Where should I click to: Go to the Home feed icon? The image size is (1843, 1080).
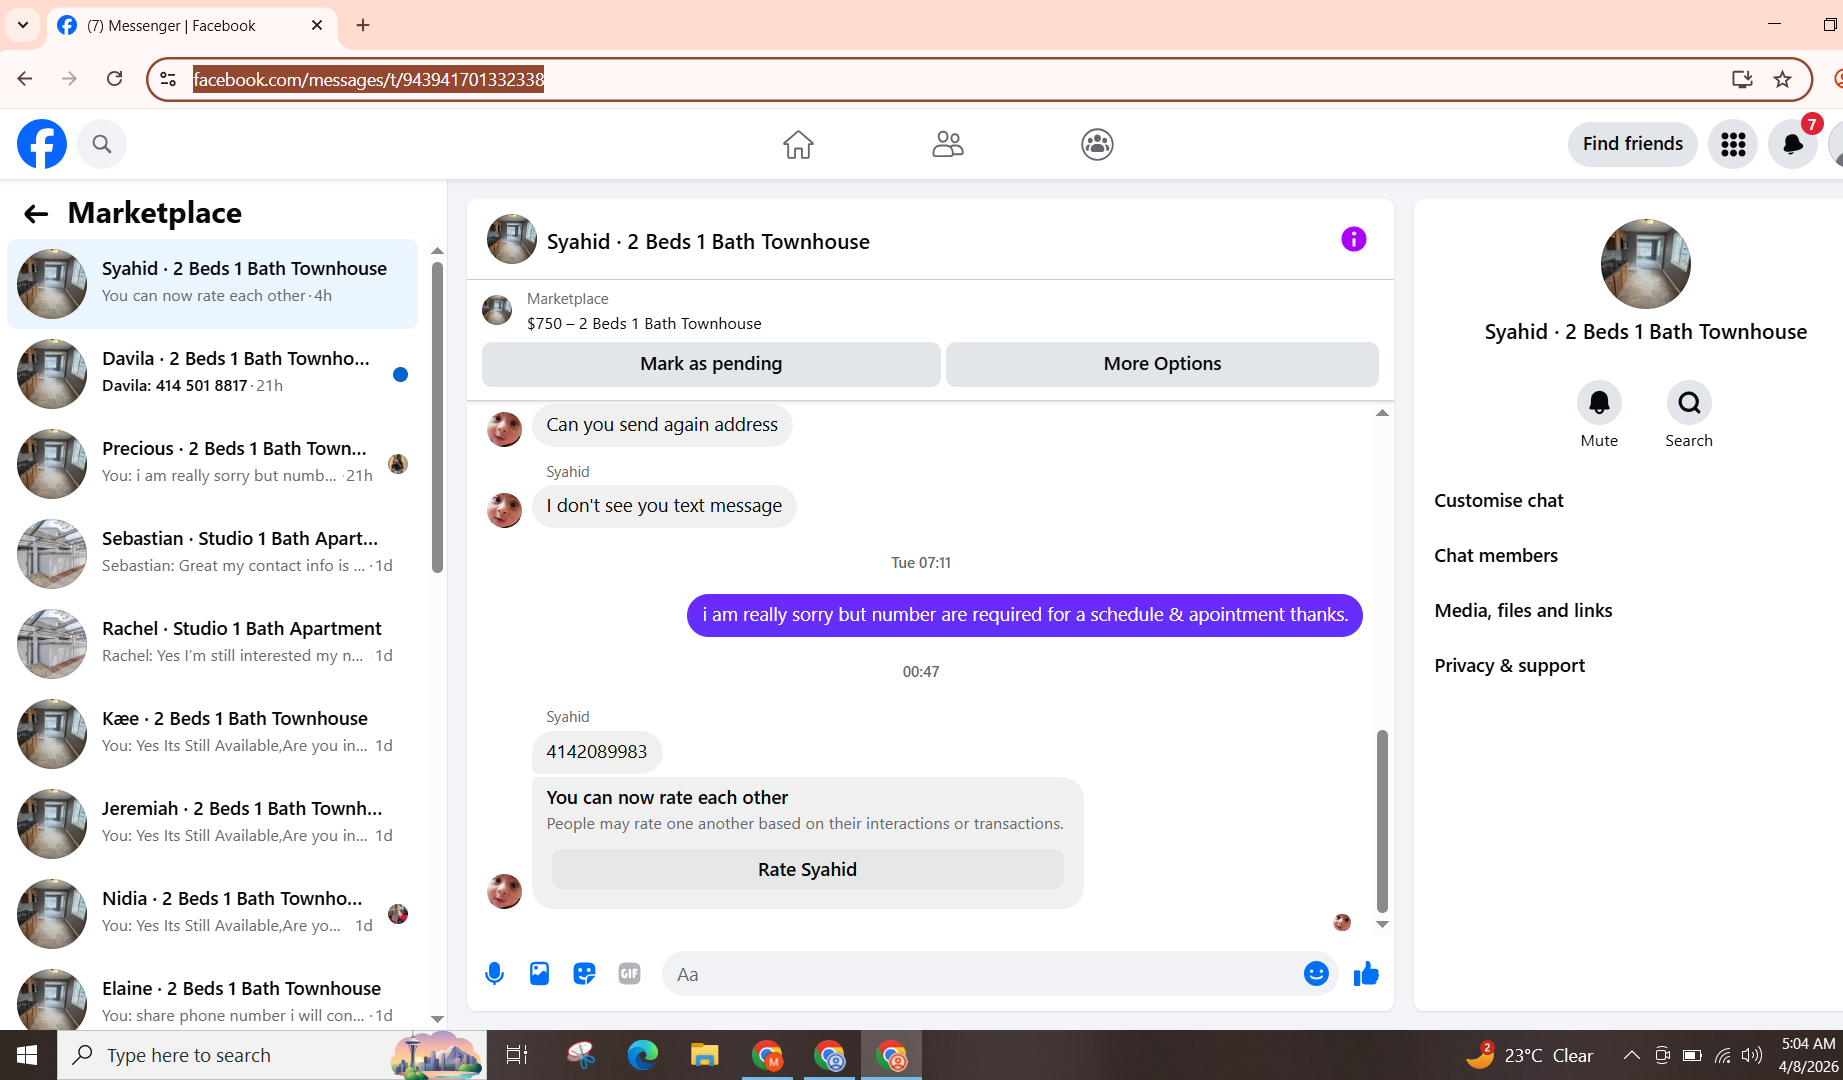coord(798,144)
